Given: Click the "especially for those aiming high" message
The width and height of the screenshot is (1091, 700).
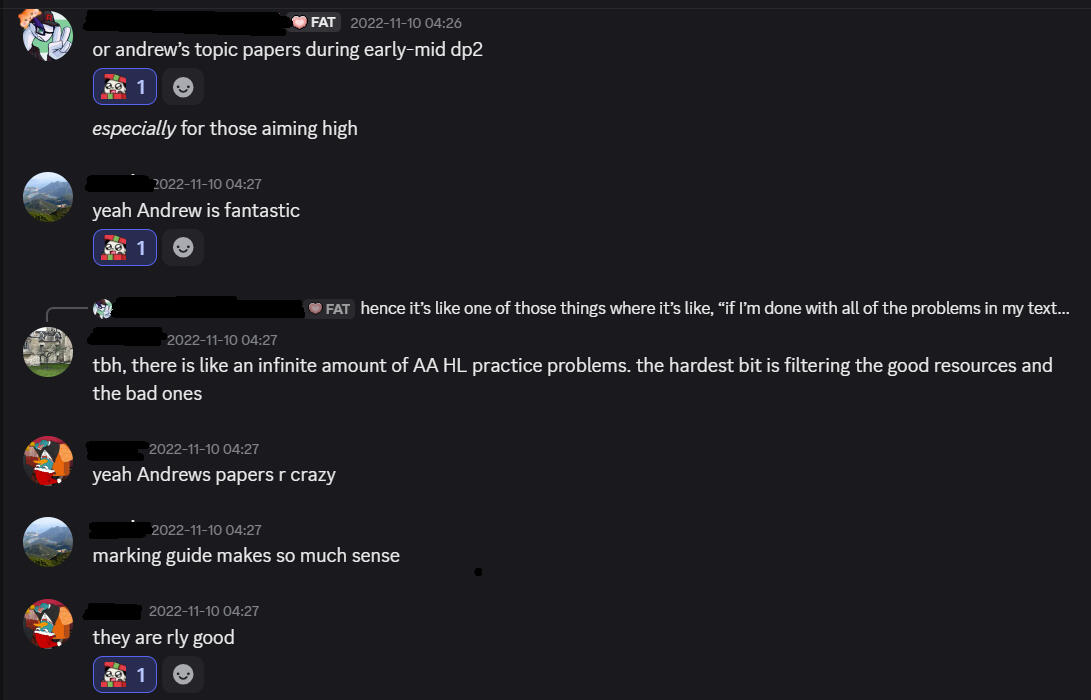Looking at the screenshot, I should [224, 128].
